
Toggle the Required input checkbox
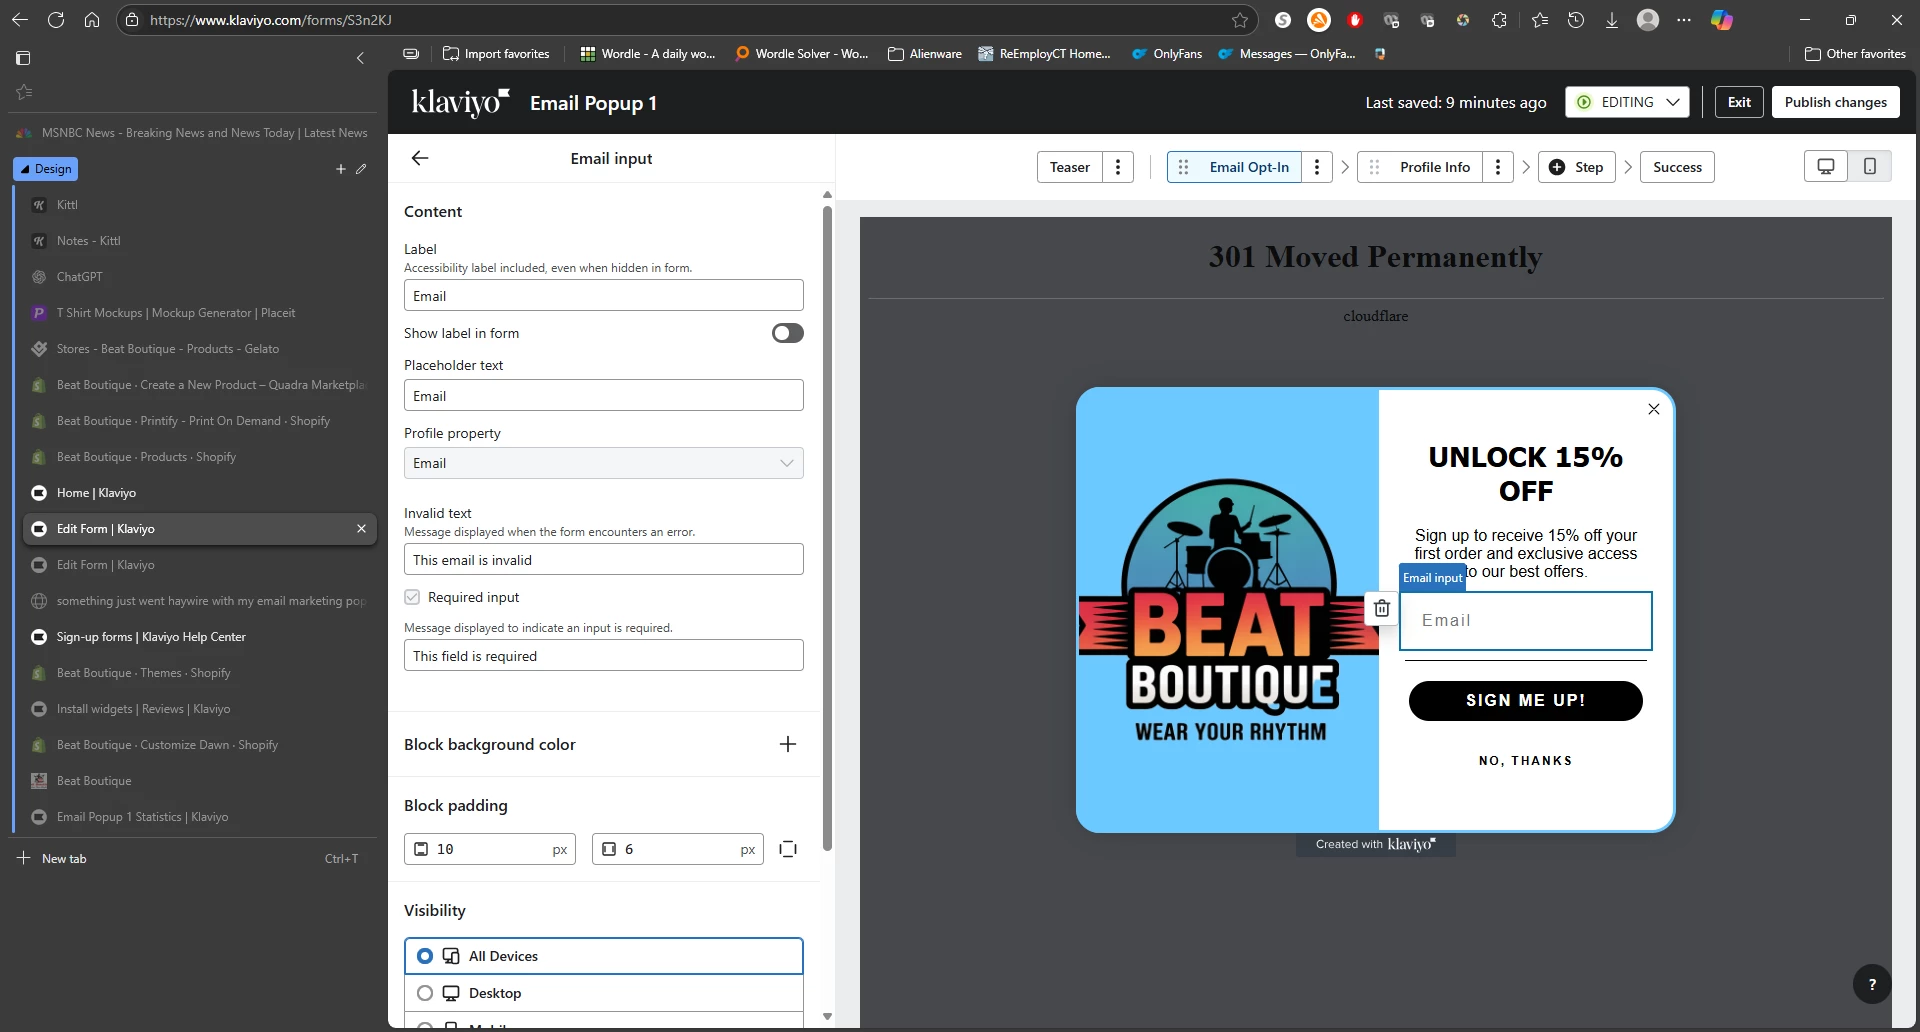(412, 597)
